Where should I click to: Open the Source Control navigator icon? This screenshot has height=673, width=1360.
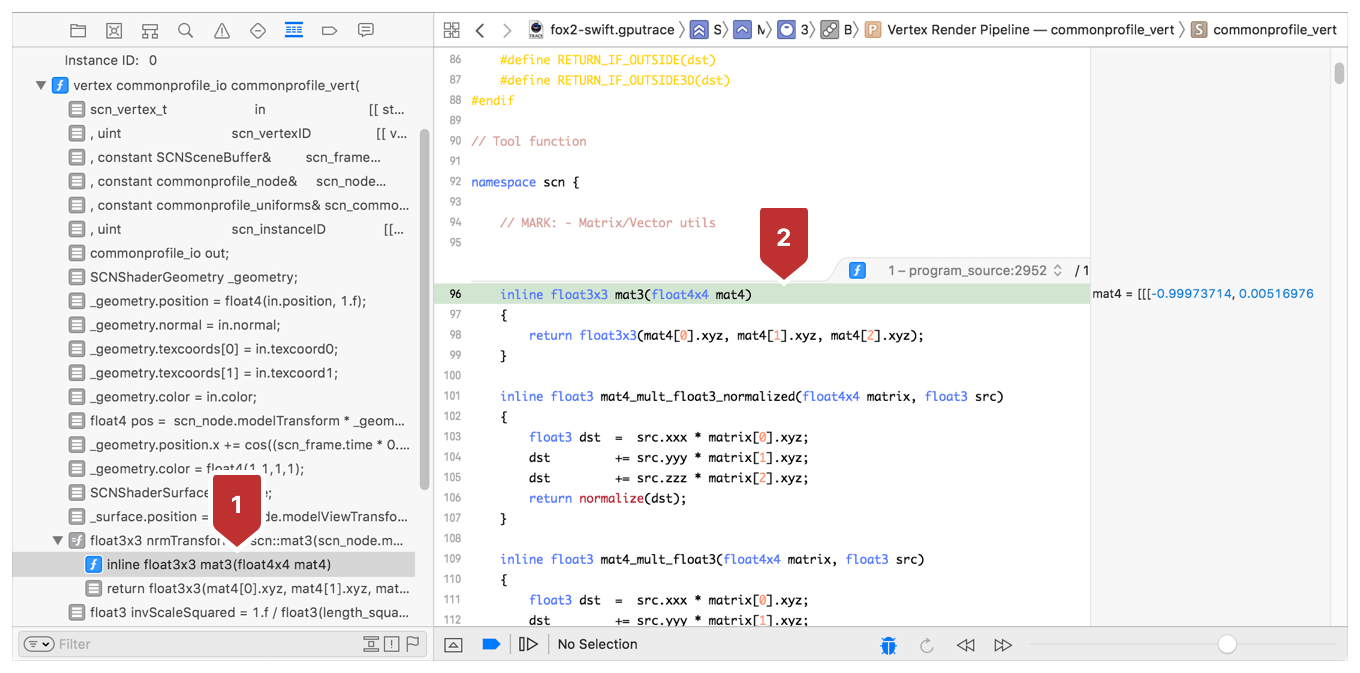point(114,31)
